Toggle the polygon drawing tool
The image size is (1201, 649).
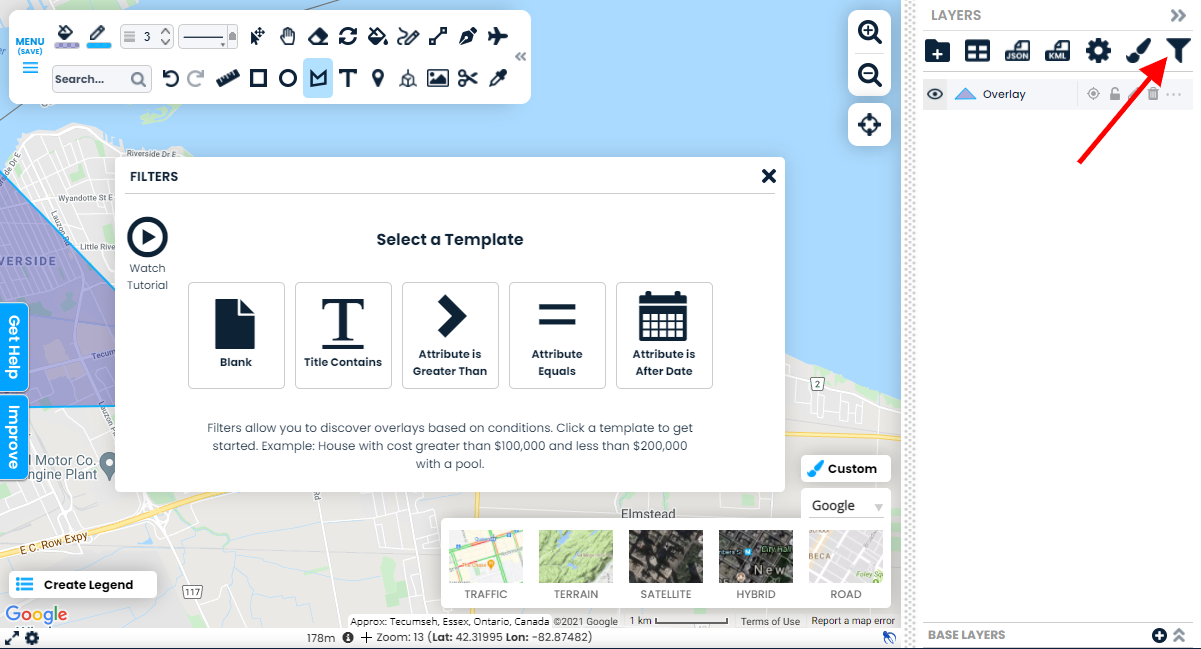click(318, 78)
